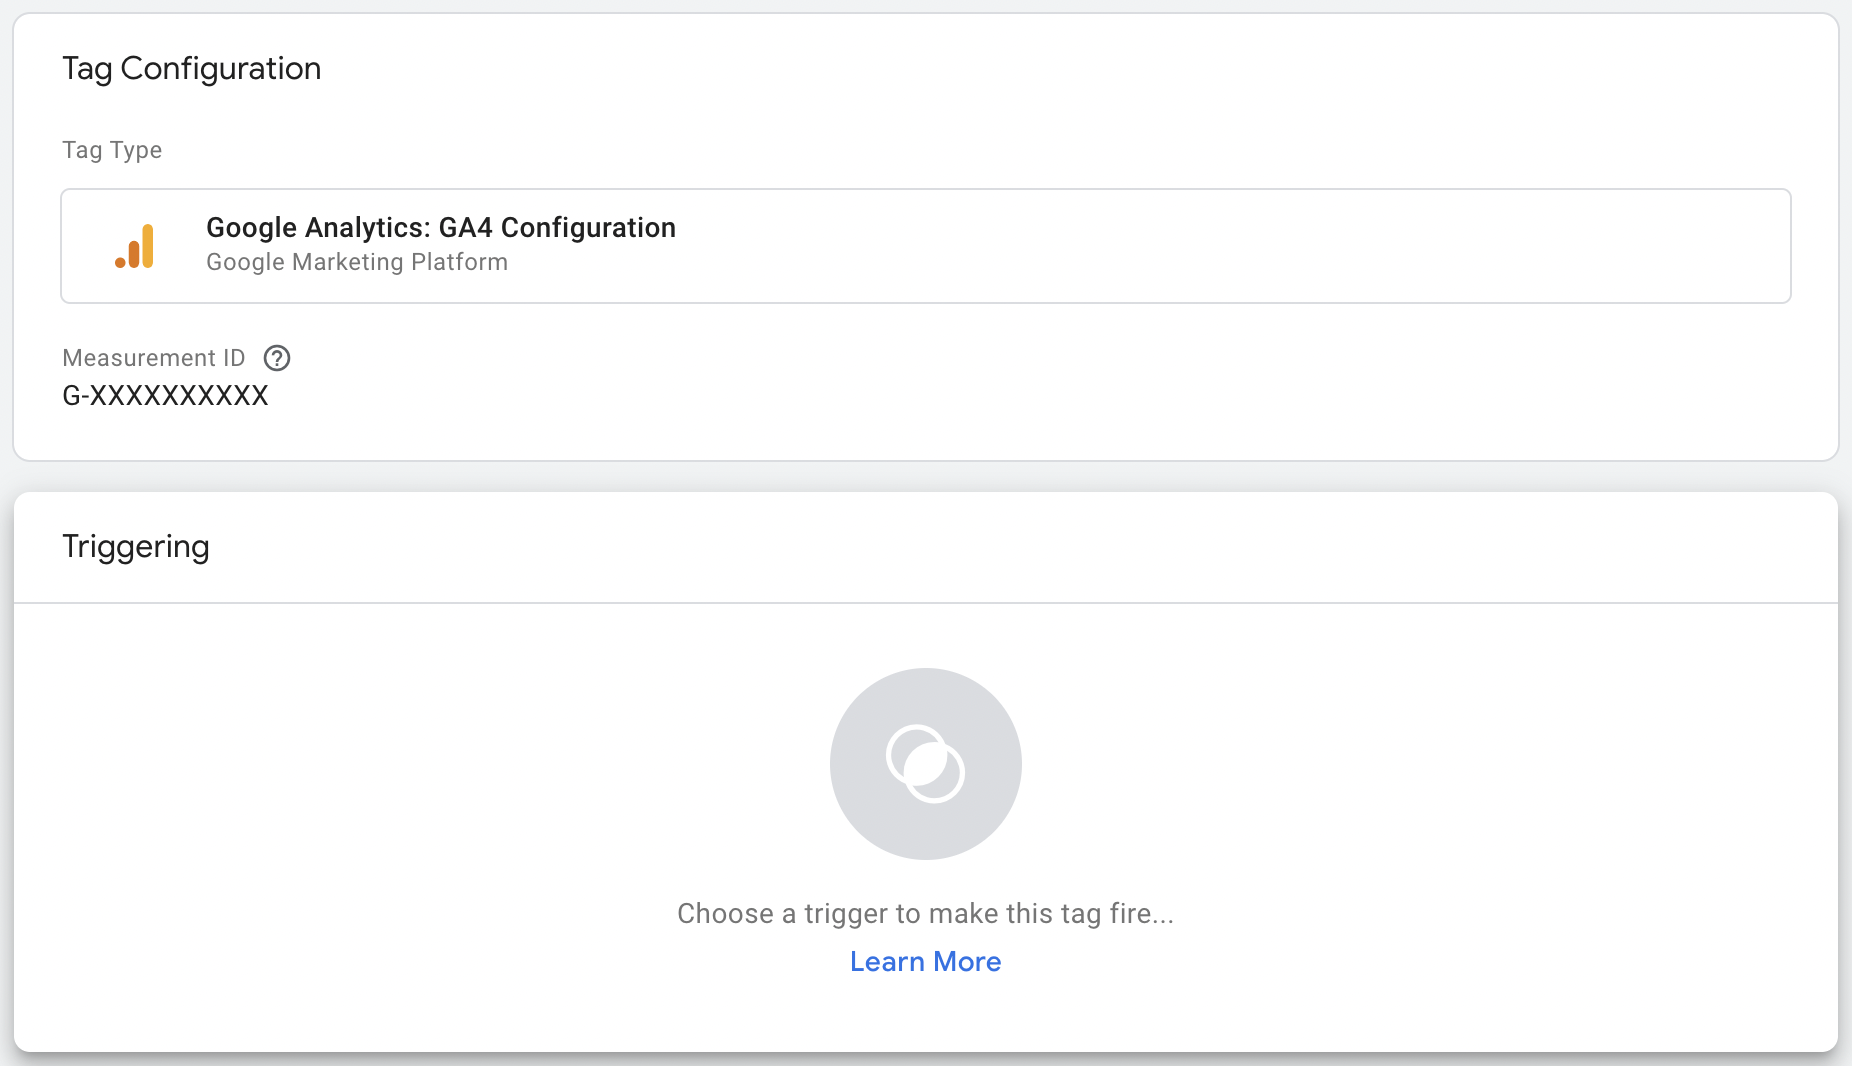1852x1066 pixels.
Task: Select the Tag Type label
Action: tap(112, 150)
